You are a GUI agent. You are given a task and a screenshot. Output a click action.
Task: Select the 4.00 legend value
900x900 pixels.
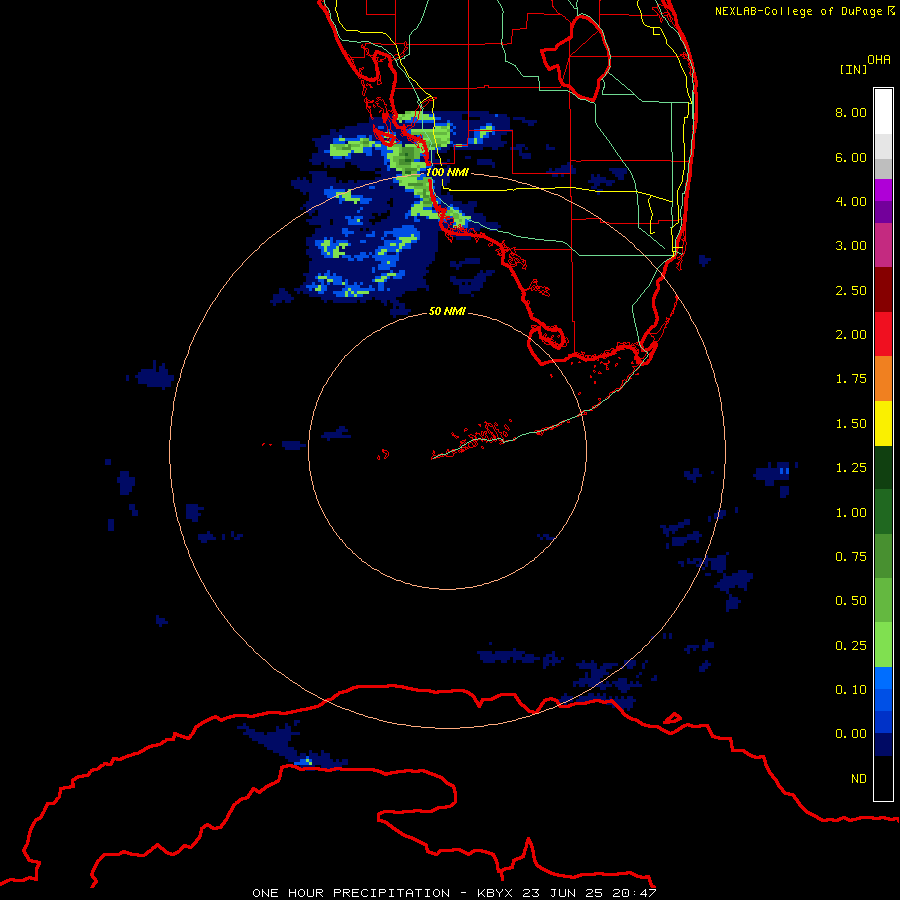851,201
